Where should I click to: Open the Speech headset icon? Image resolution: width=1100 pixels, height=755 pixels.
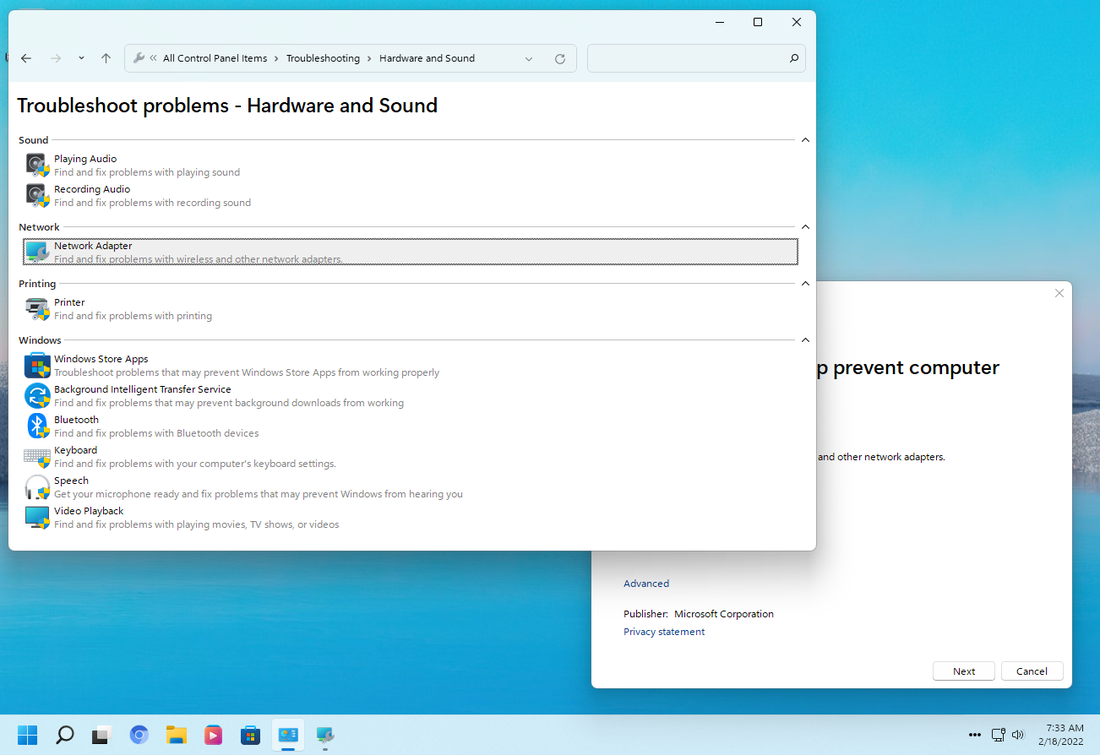click(x=37, y=487)
